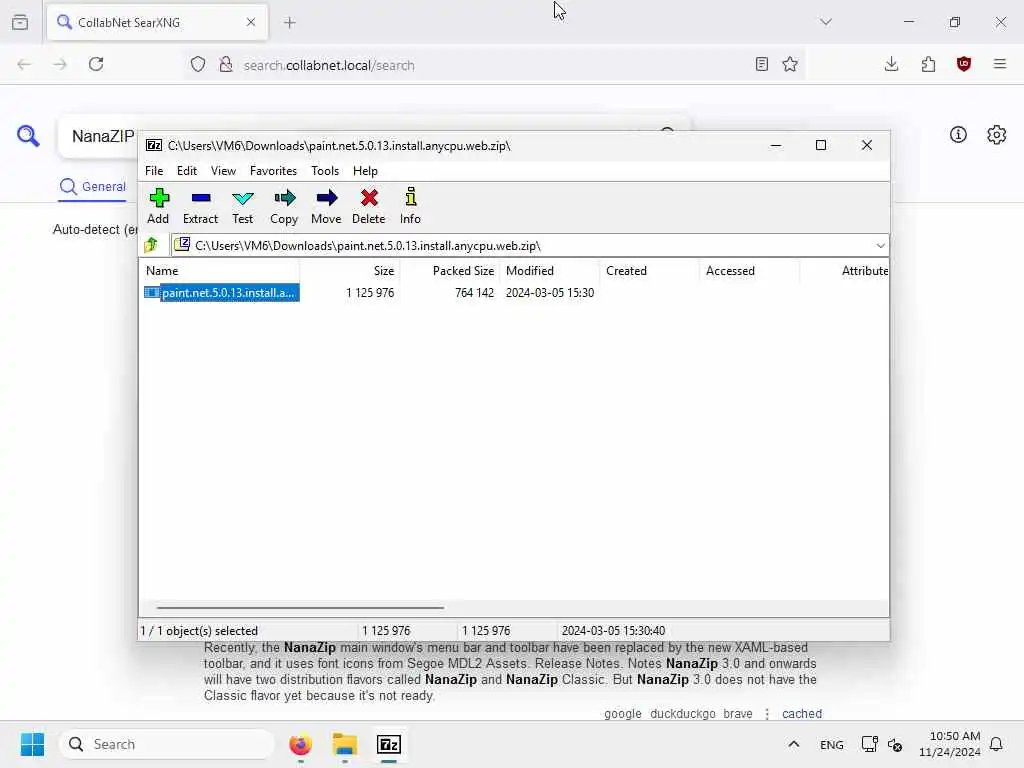Click the 764 142 packed size cell

point(474,293)
